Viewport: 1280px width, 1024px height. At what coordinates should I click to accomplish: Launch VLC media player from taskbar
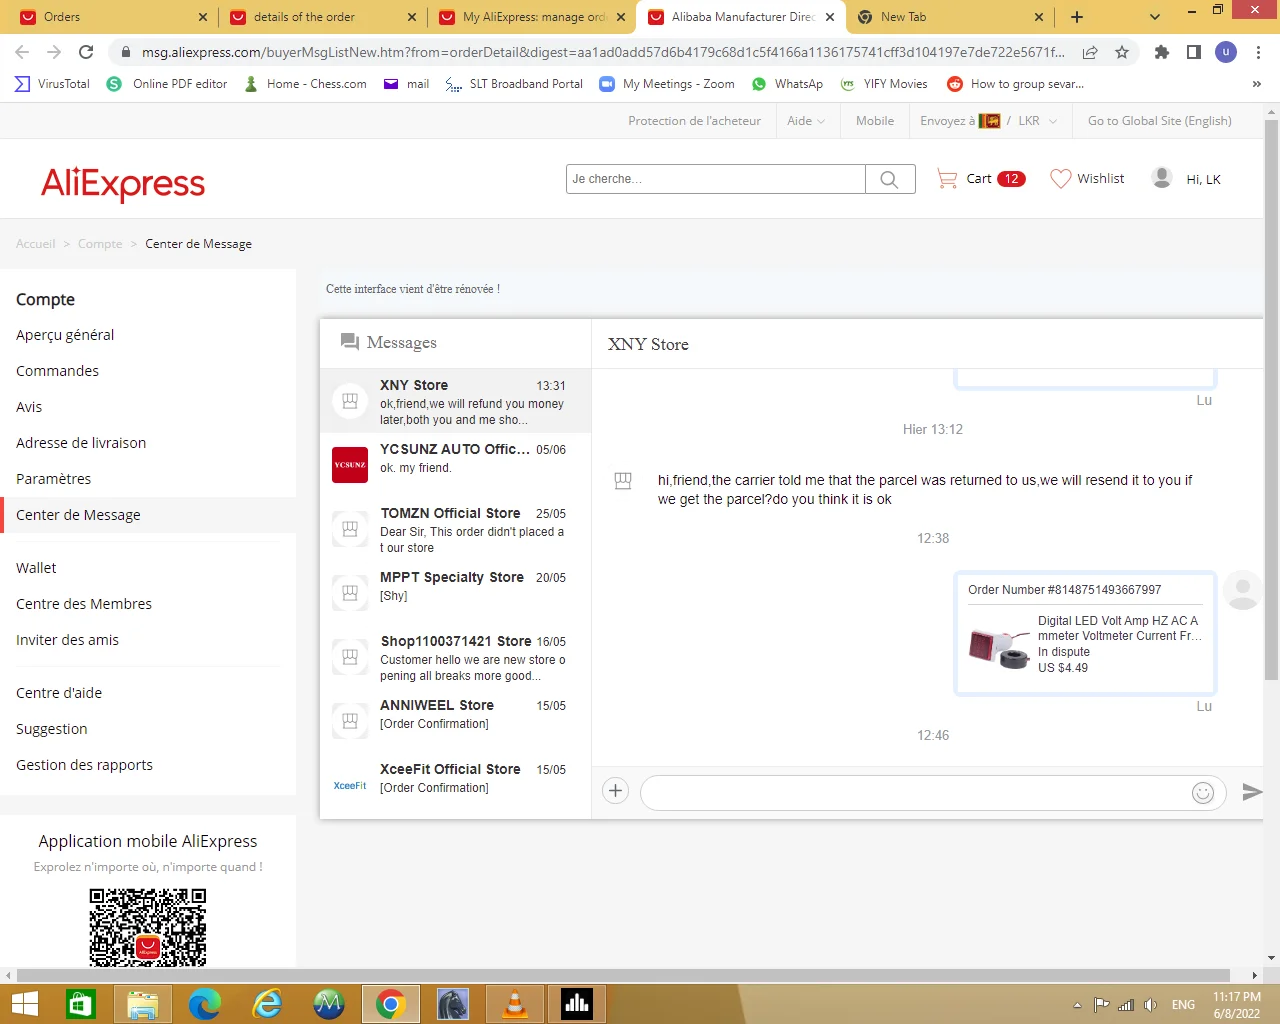click(x=515, y=1004)
